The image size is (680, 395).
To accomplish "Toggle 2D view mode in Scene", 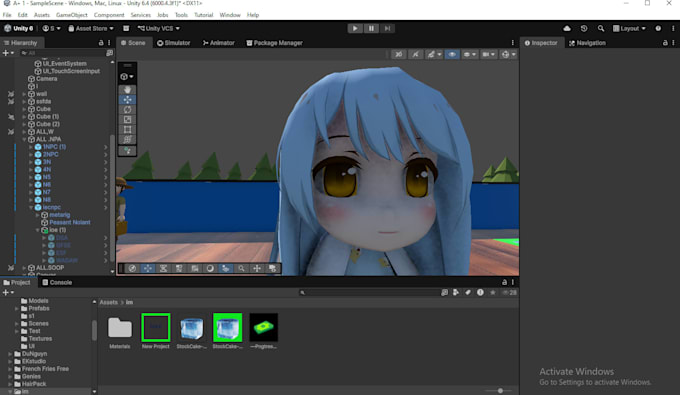I will click(x=398, y=54).
